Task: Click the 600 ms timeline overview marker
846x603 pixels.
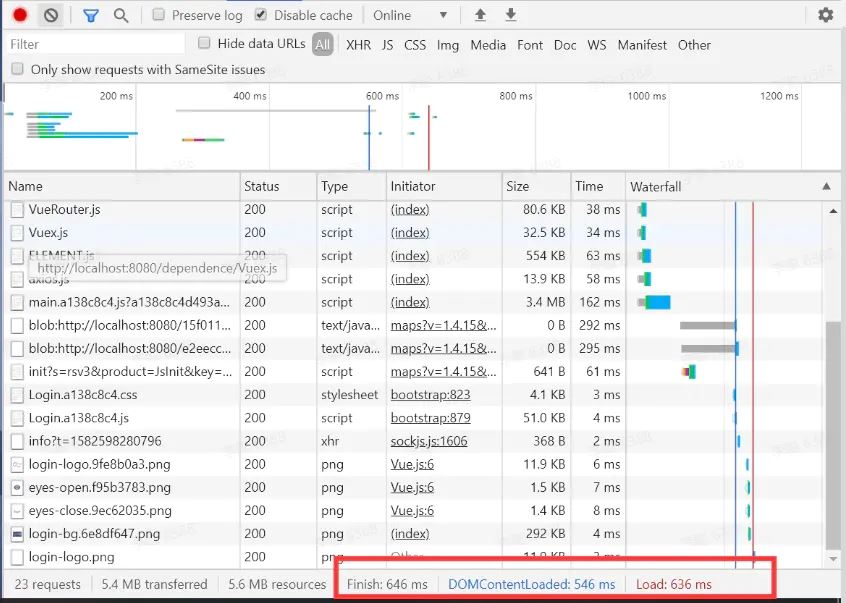Action: tap(383, 96)
